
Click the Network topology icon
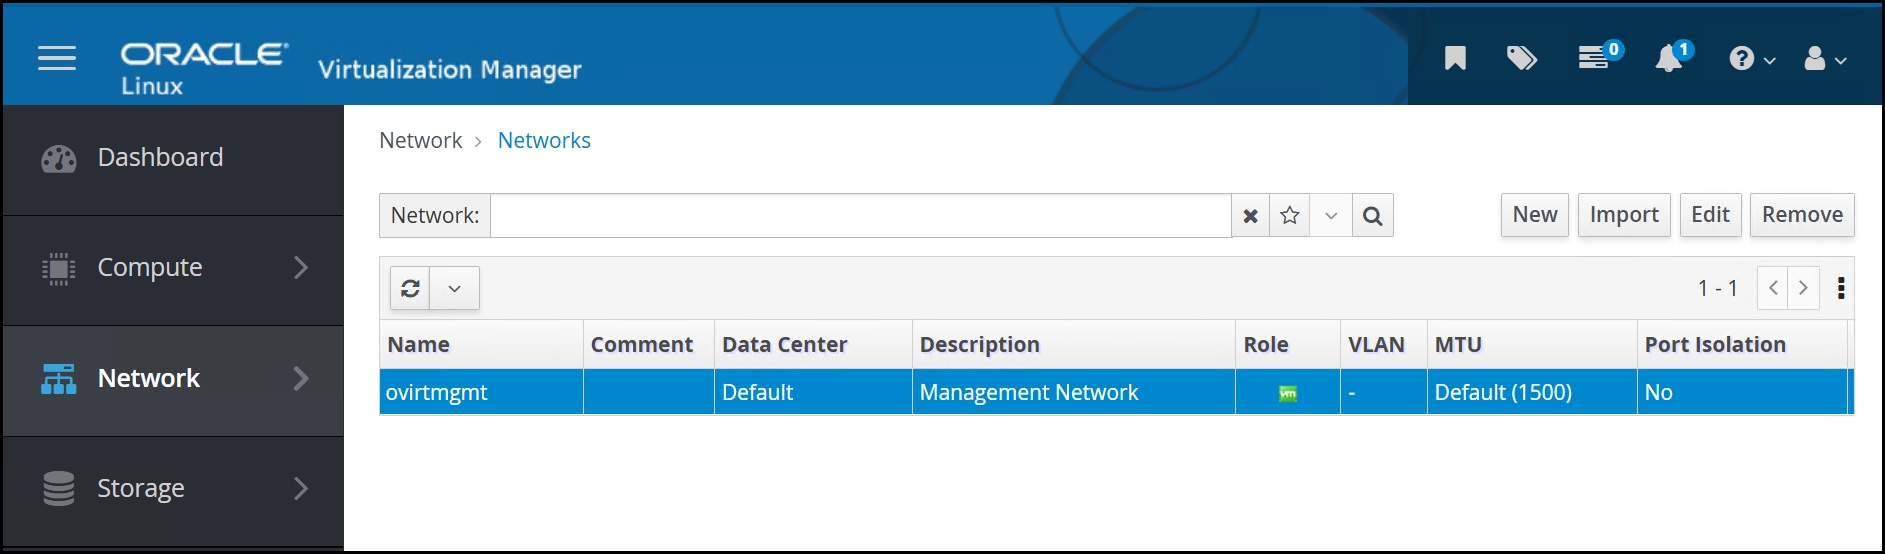pyautogui.click(x=59, y=379)
